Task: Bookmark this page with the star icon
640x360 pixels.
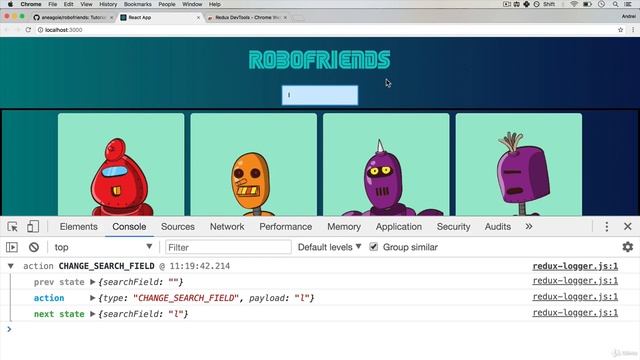Action: click(620, 30)
